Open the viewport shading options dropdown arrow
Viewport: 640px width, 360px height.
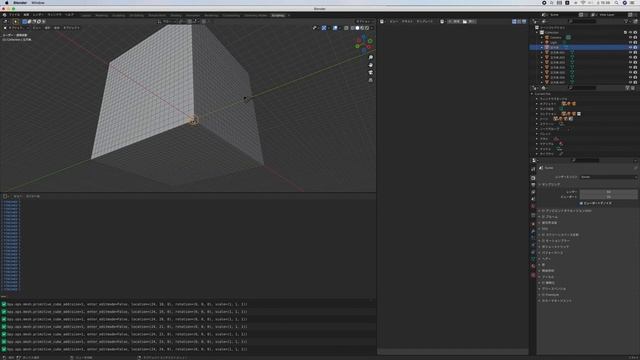point(372,28)
